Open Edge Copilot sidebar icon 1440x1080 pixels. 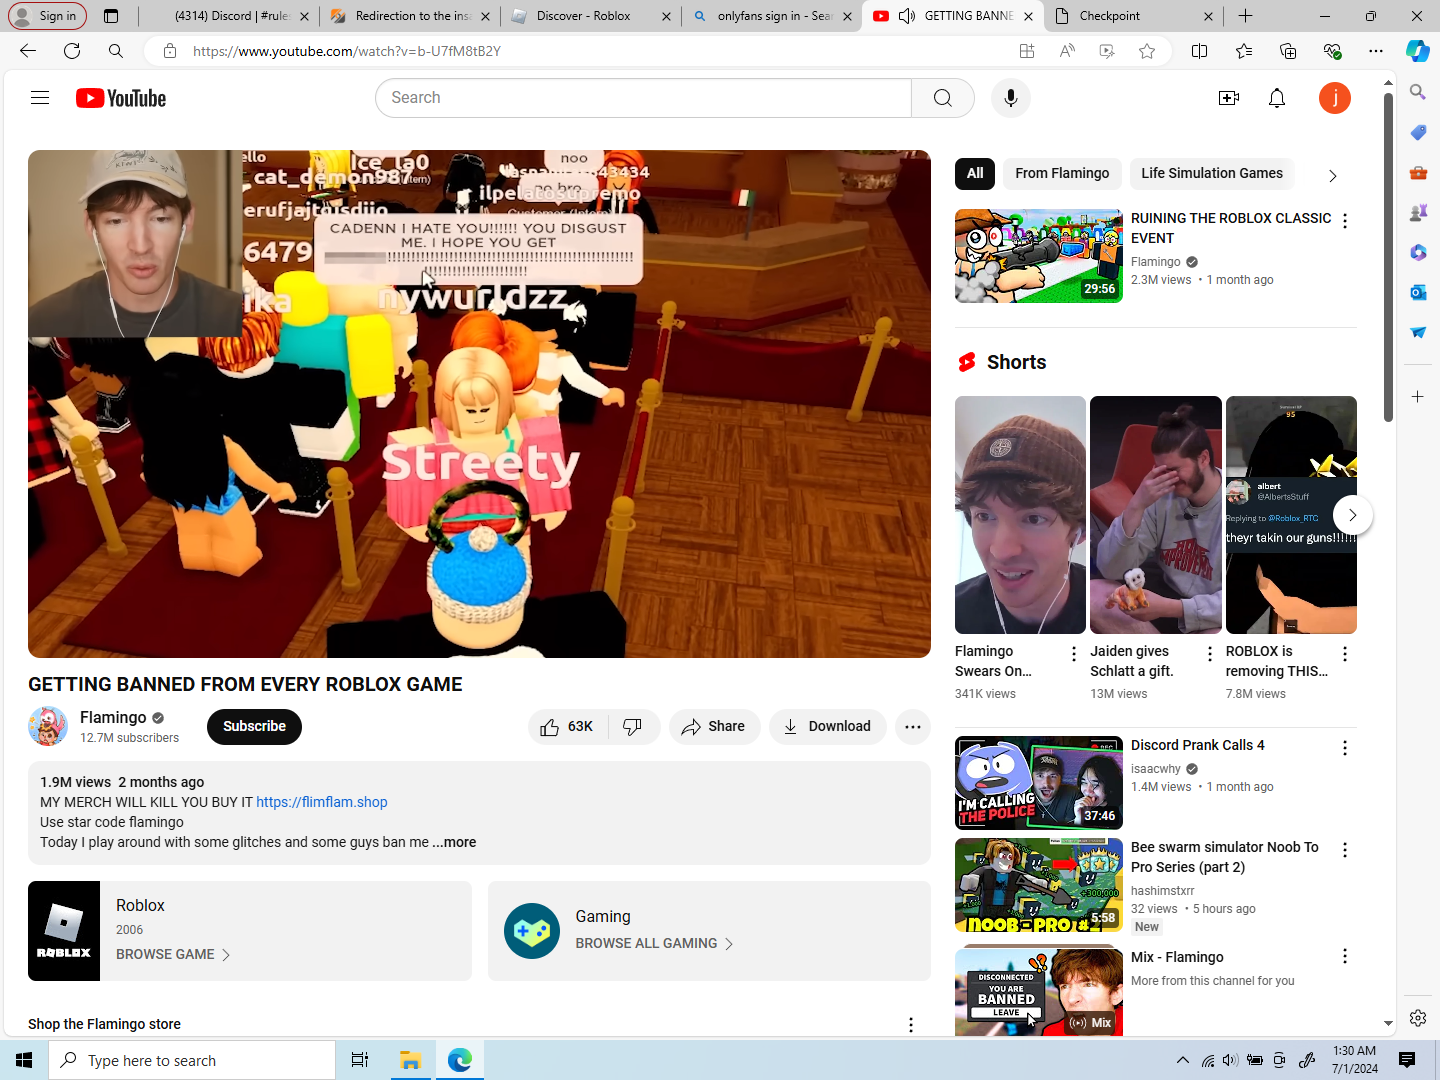1418,51
